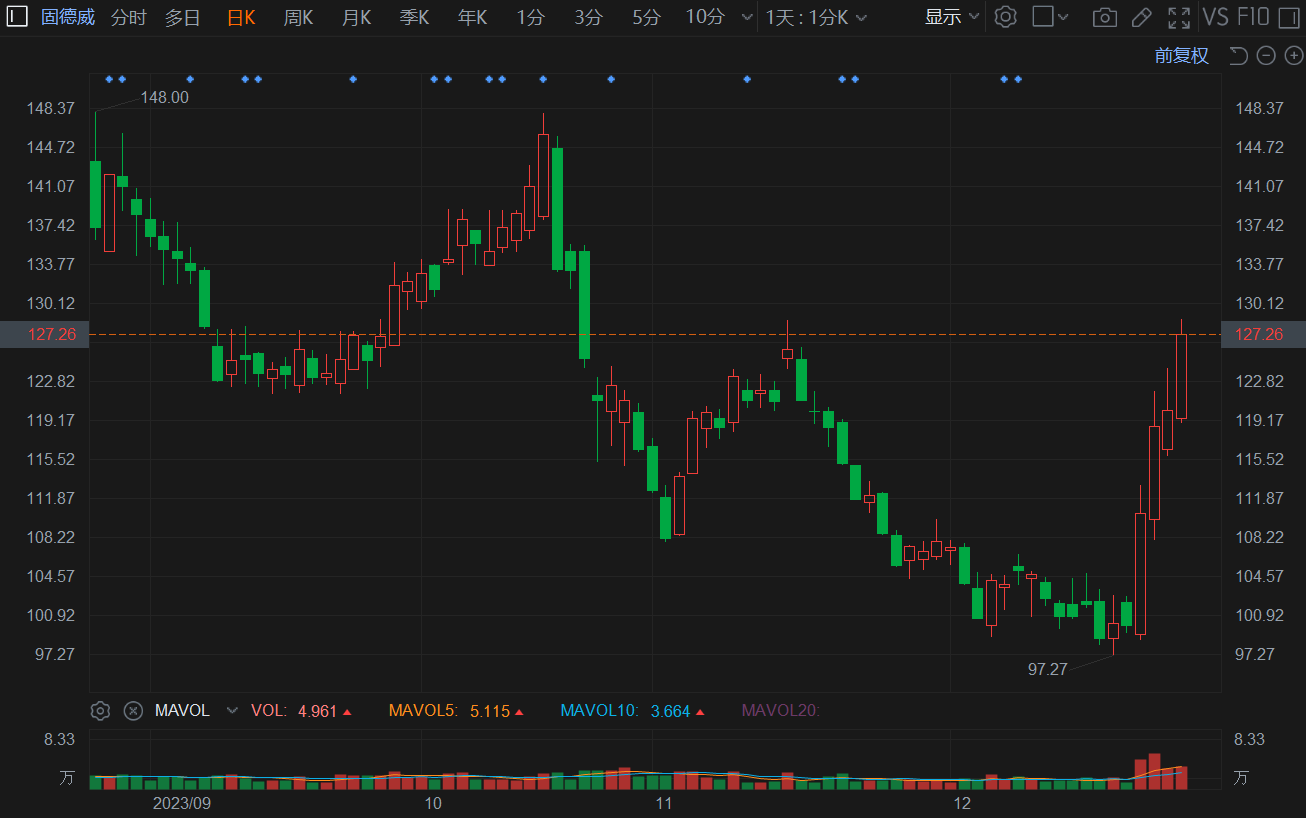Click the 固德威 stock name

coord(68,17)
